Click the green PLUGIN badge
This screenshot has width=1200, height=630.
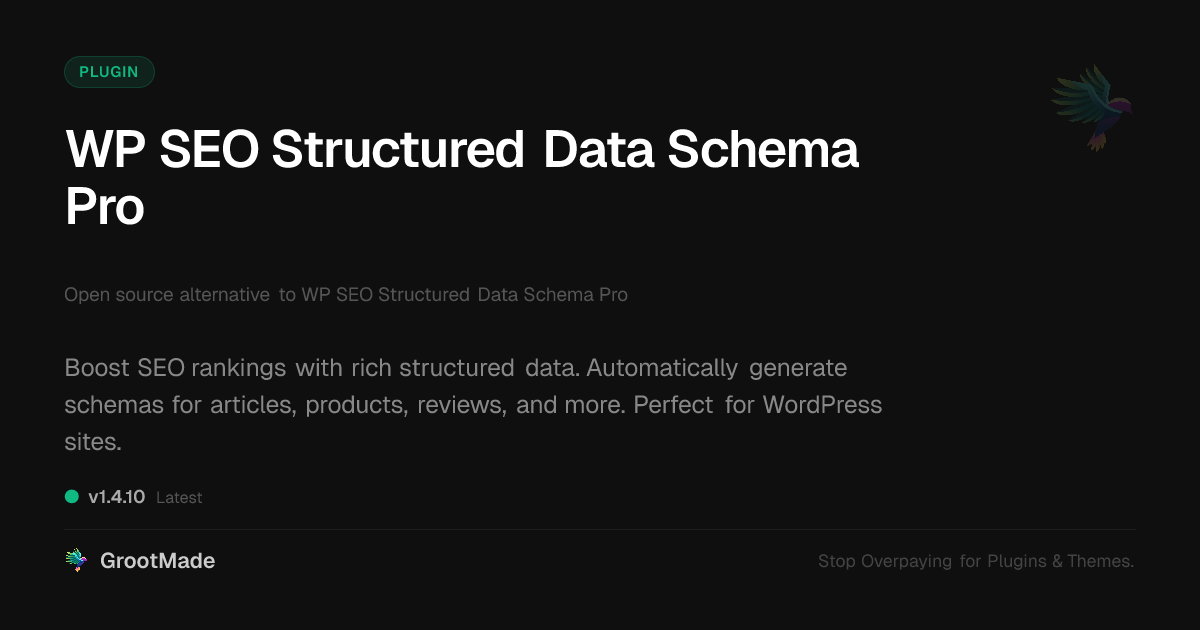[109, 72]
